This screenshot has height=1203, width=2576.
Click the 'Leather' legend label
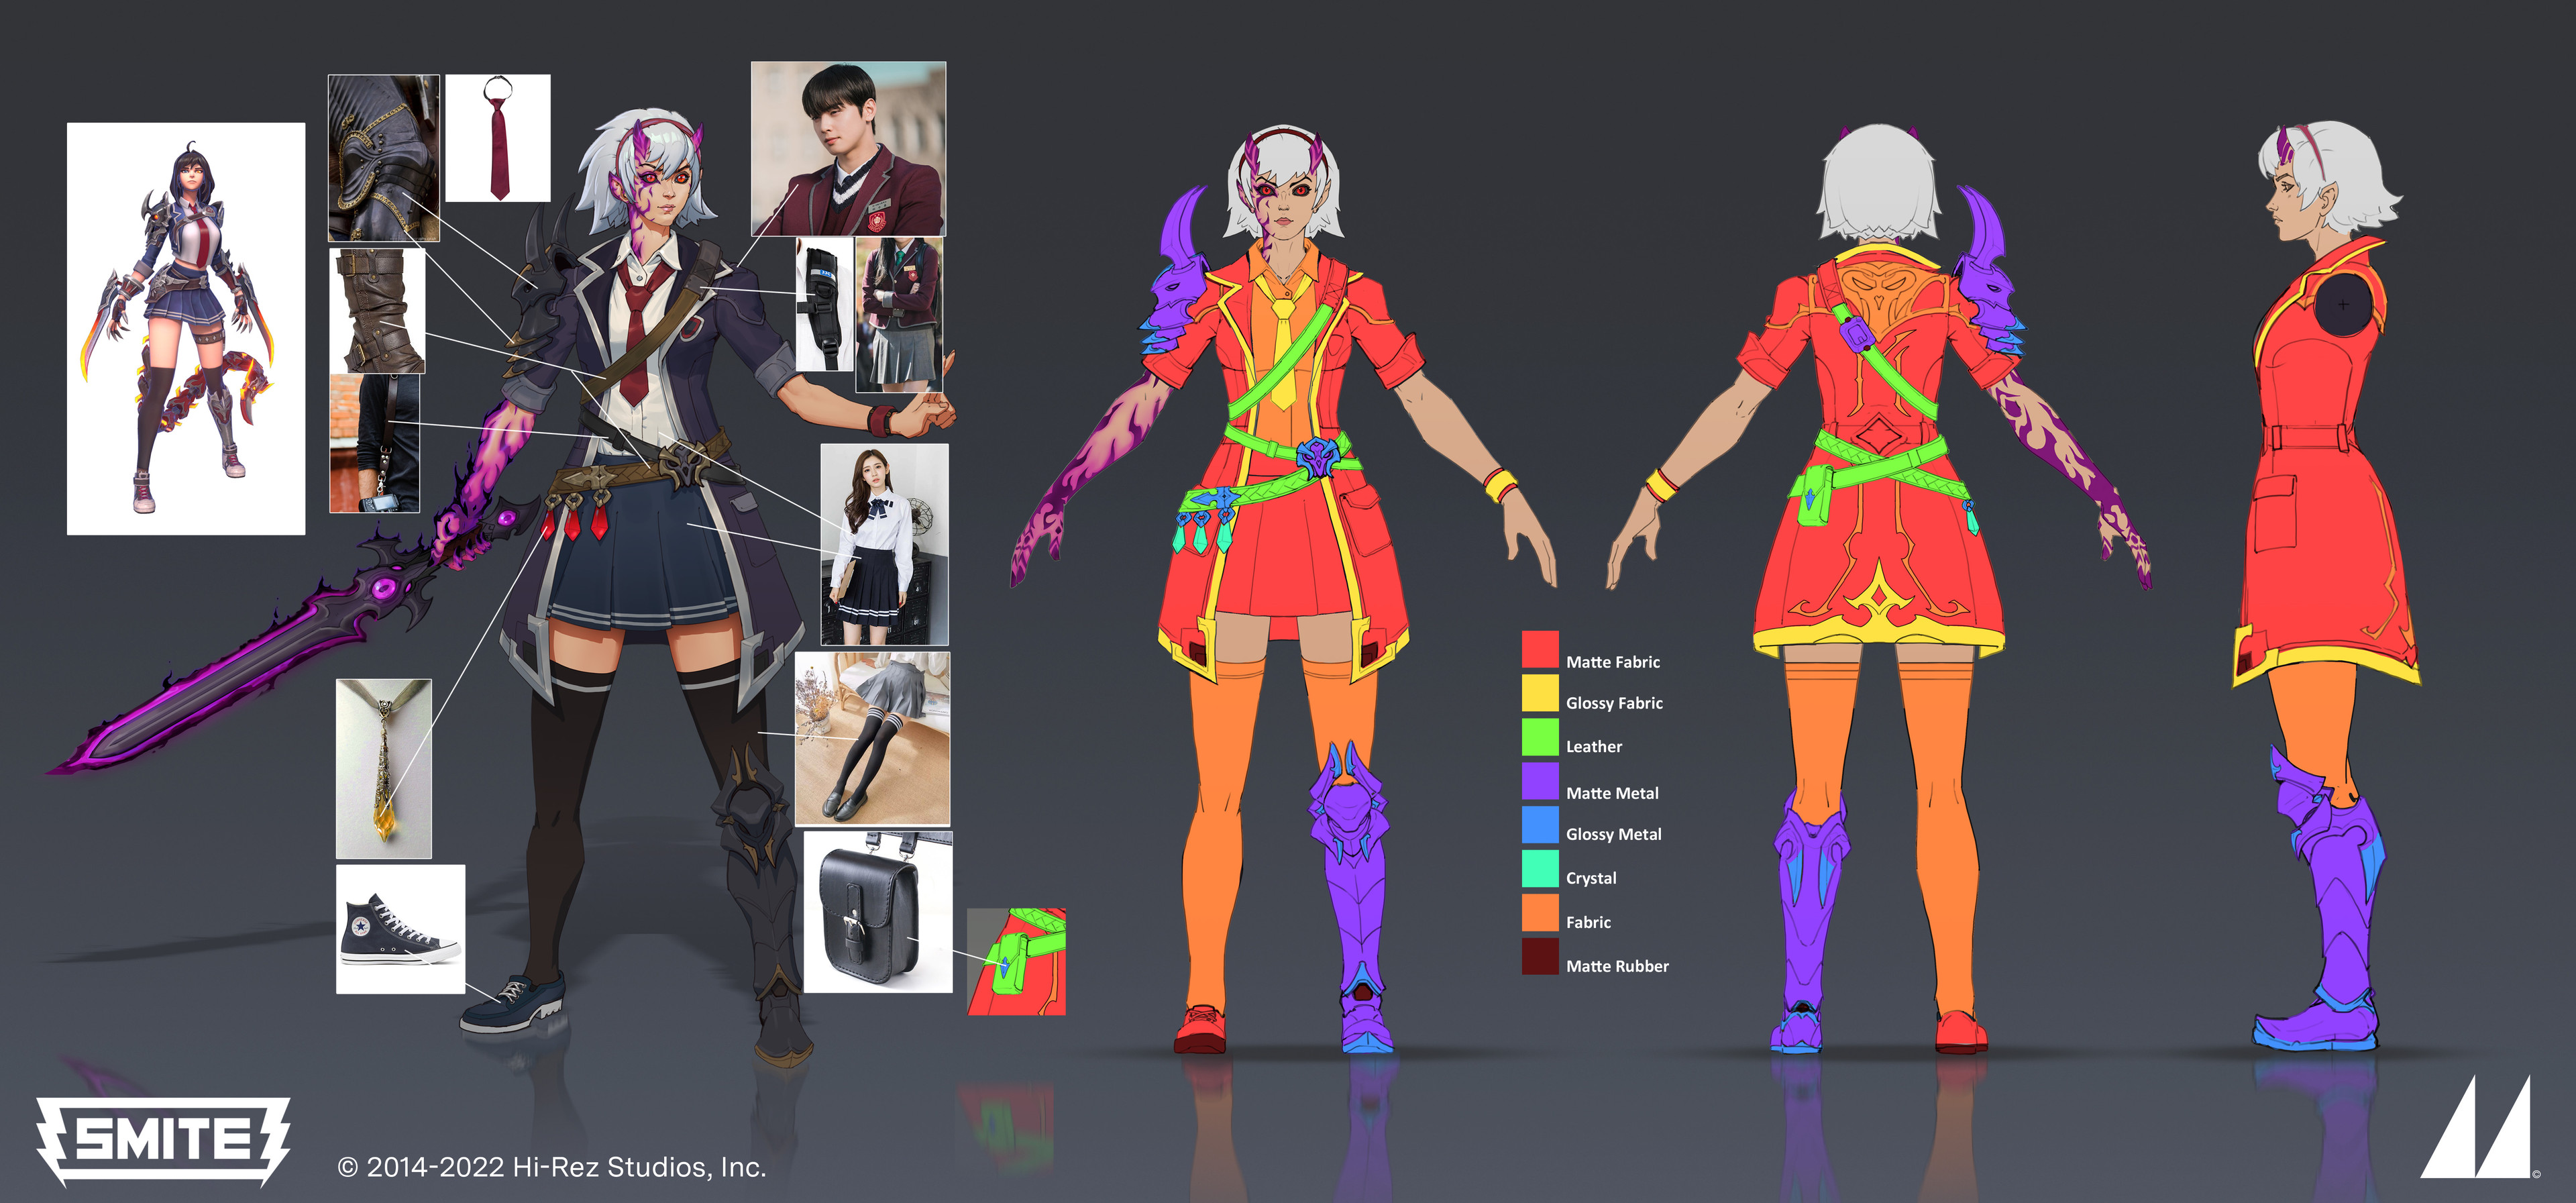click(1594, 746)
